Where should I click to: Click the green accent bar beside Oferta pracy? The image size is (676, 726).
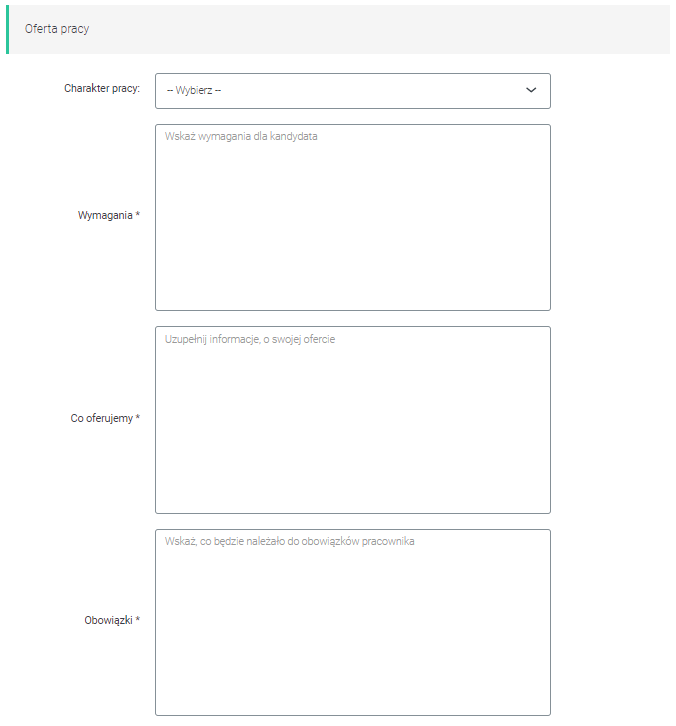[x=7, y=29]
